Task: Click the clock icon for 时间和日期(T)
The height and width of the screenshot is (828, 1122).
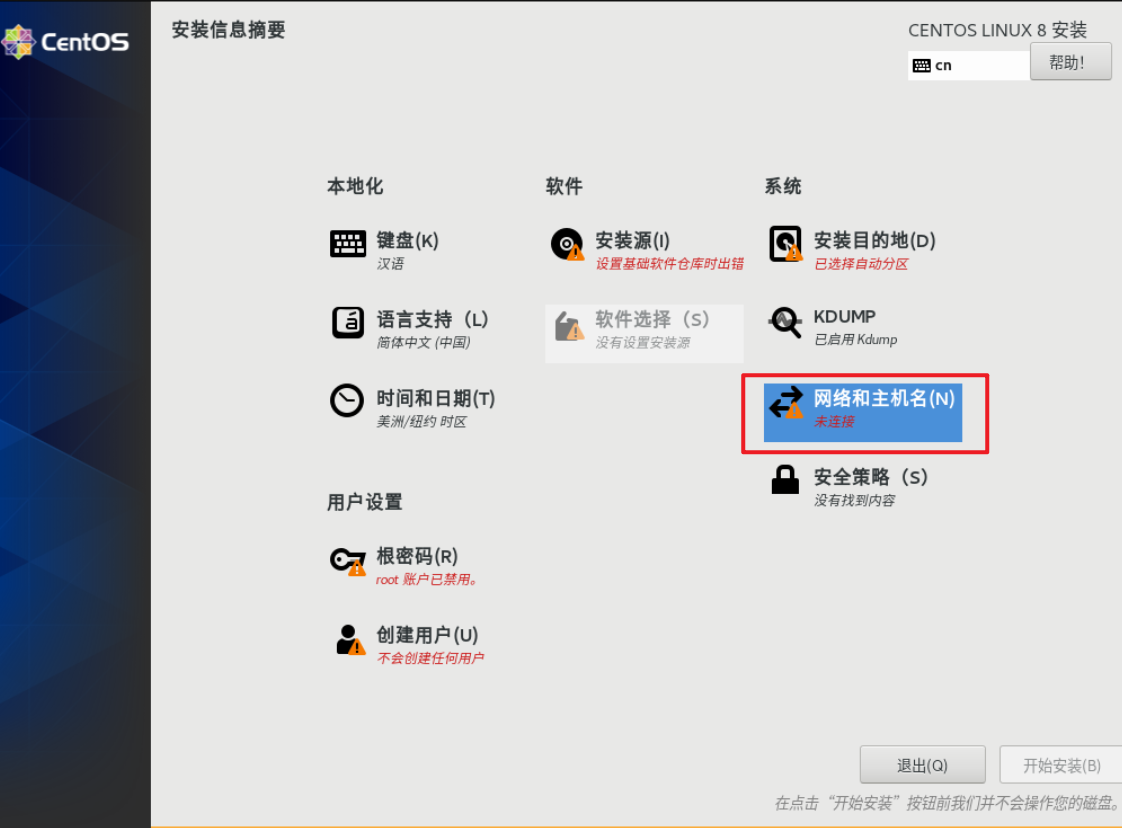Action: tap(347, 401)
